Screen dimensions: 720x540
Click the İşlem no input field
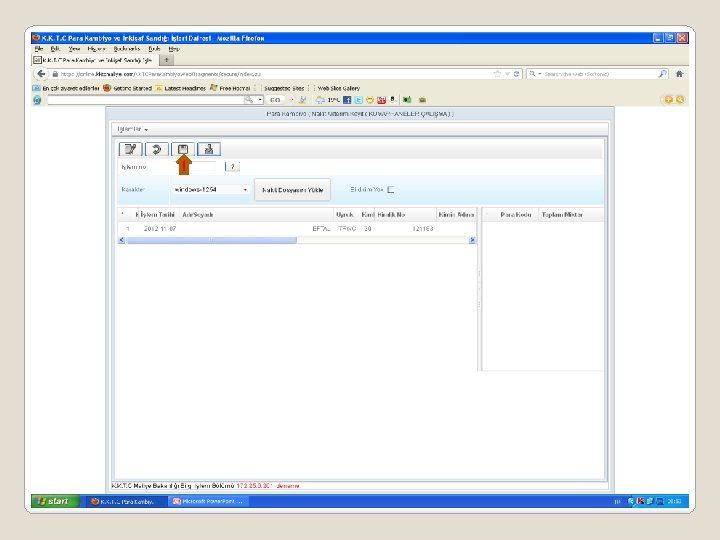[x=195, y=167]
